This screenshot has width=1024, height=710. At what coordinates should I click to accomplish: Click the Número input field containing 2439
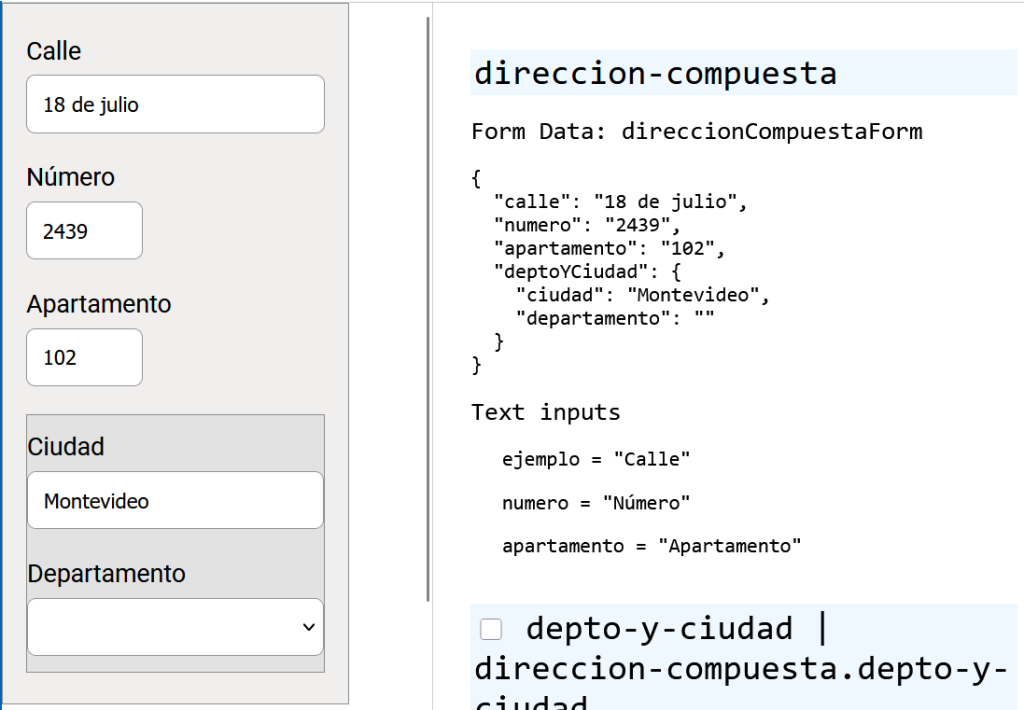click(x=84, y=231)
